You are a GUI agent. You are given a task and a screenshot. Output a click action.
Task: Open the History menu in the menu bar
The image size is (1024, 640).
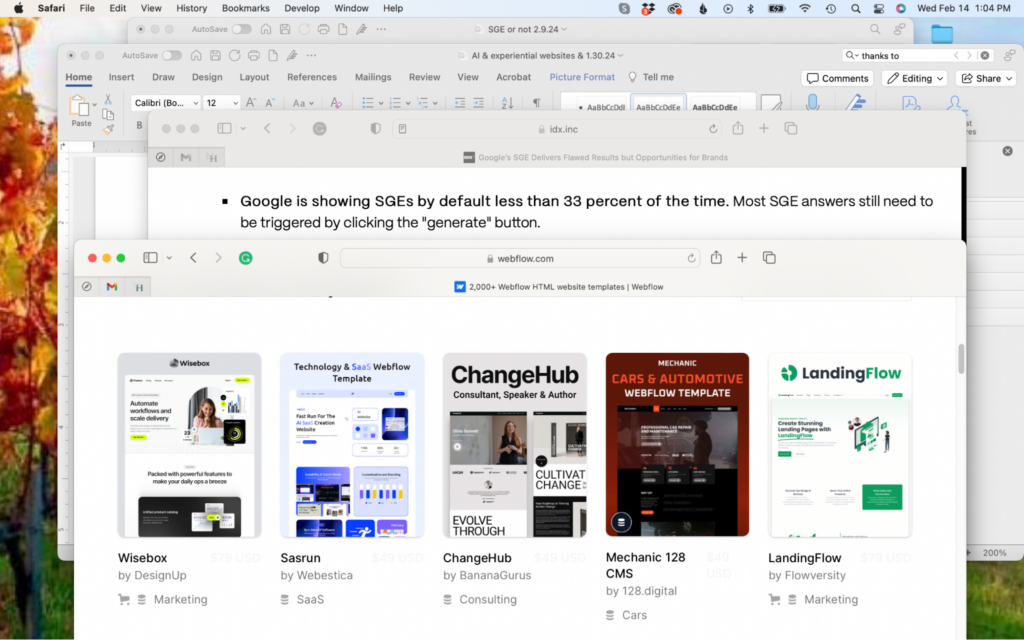tap(191, 8)
